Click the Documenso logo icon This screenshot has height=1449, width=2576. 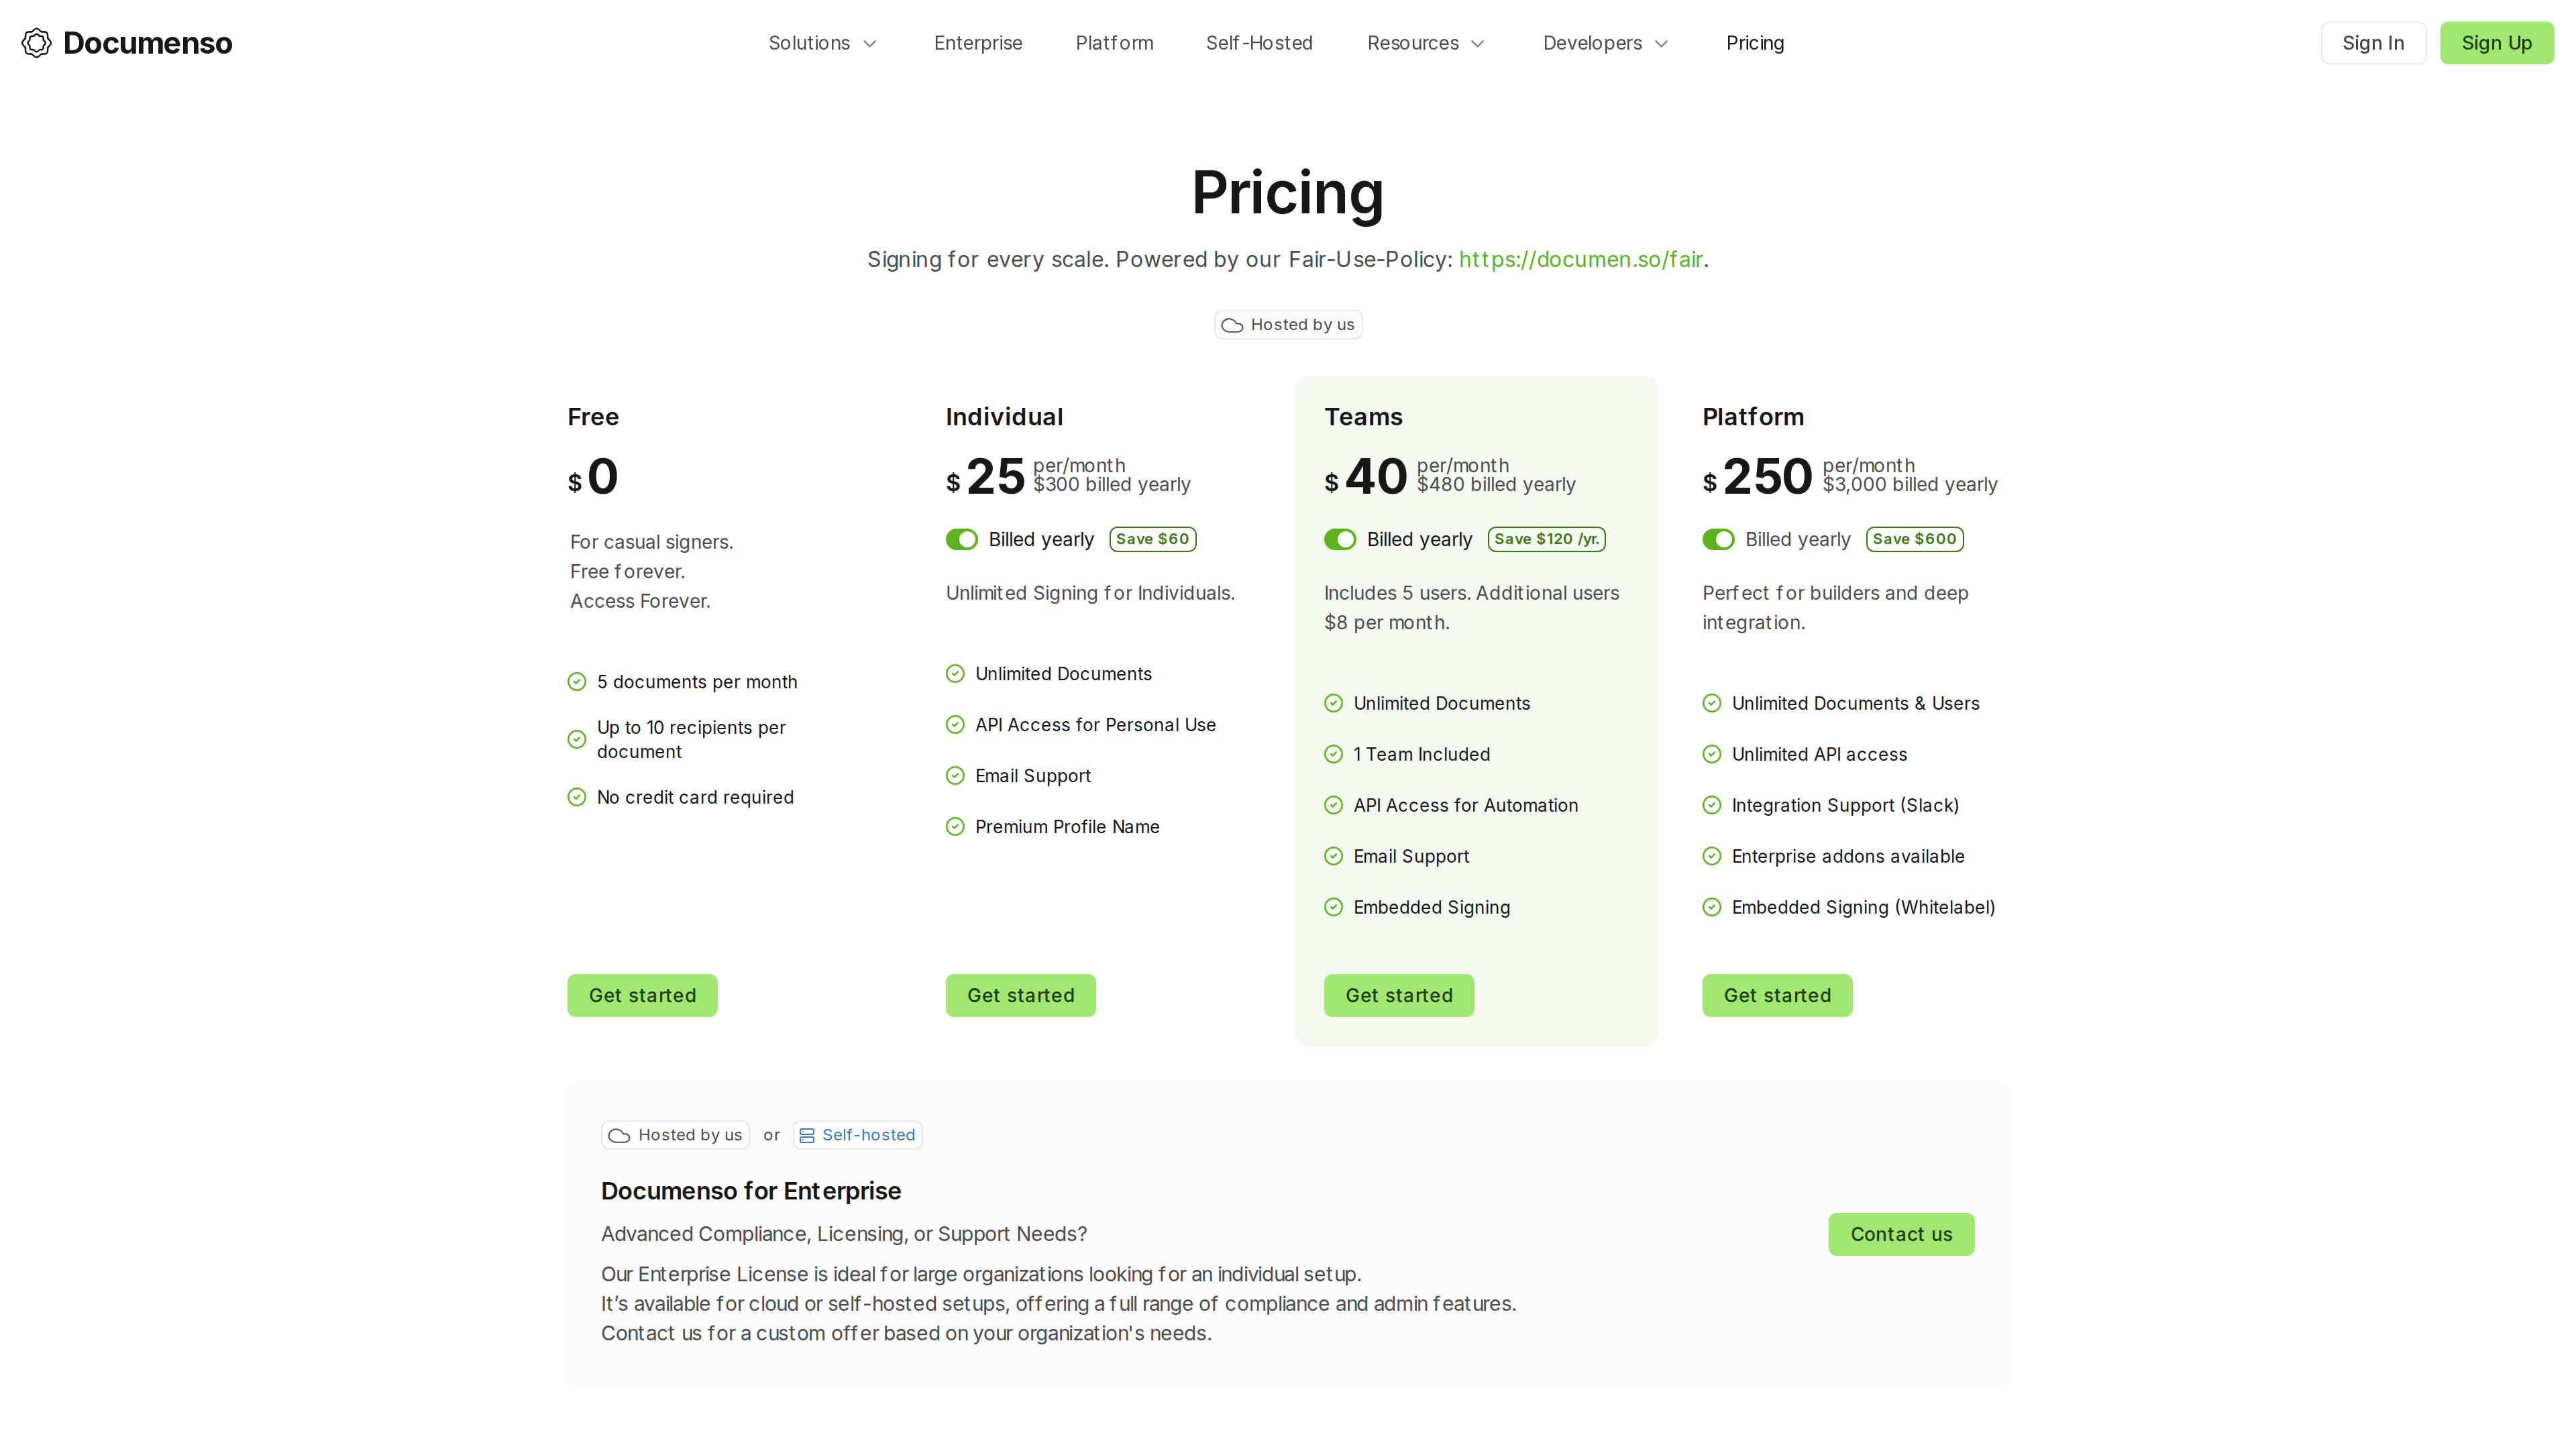(x=36, y=43)
